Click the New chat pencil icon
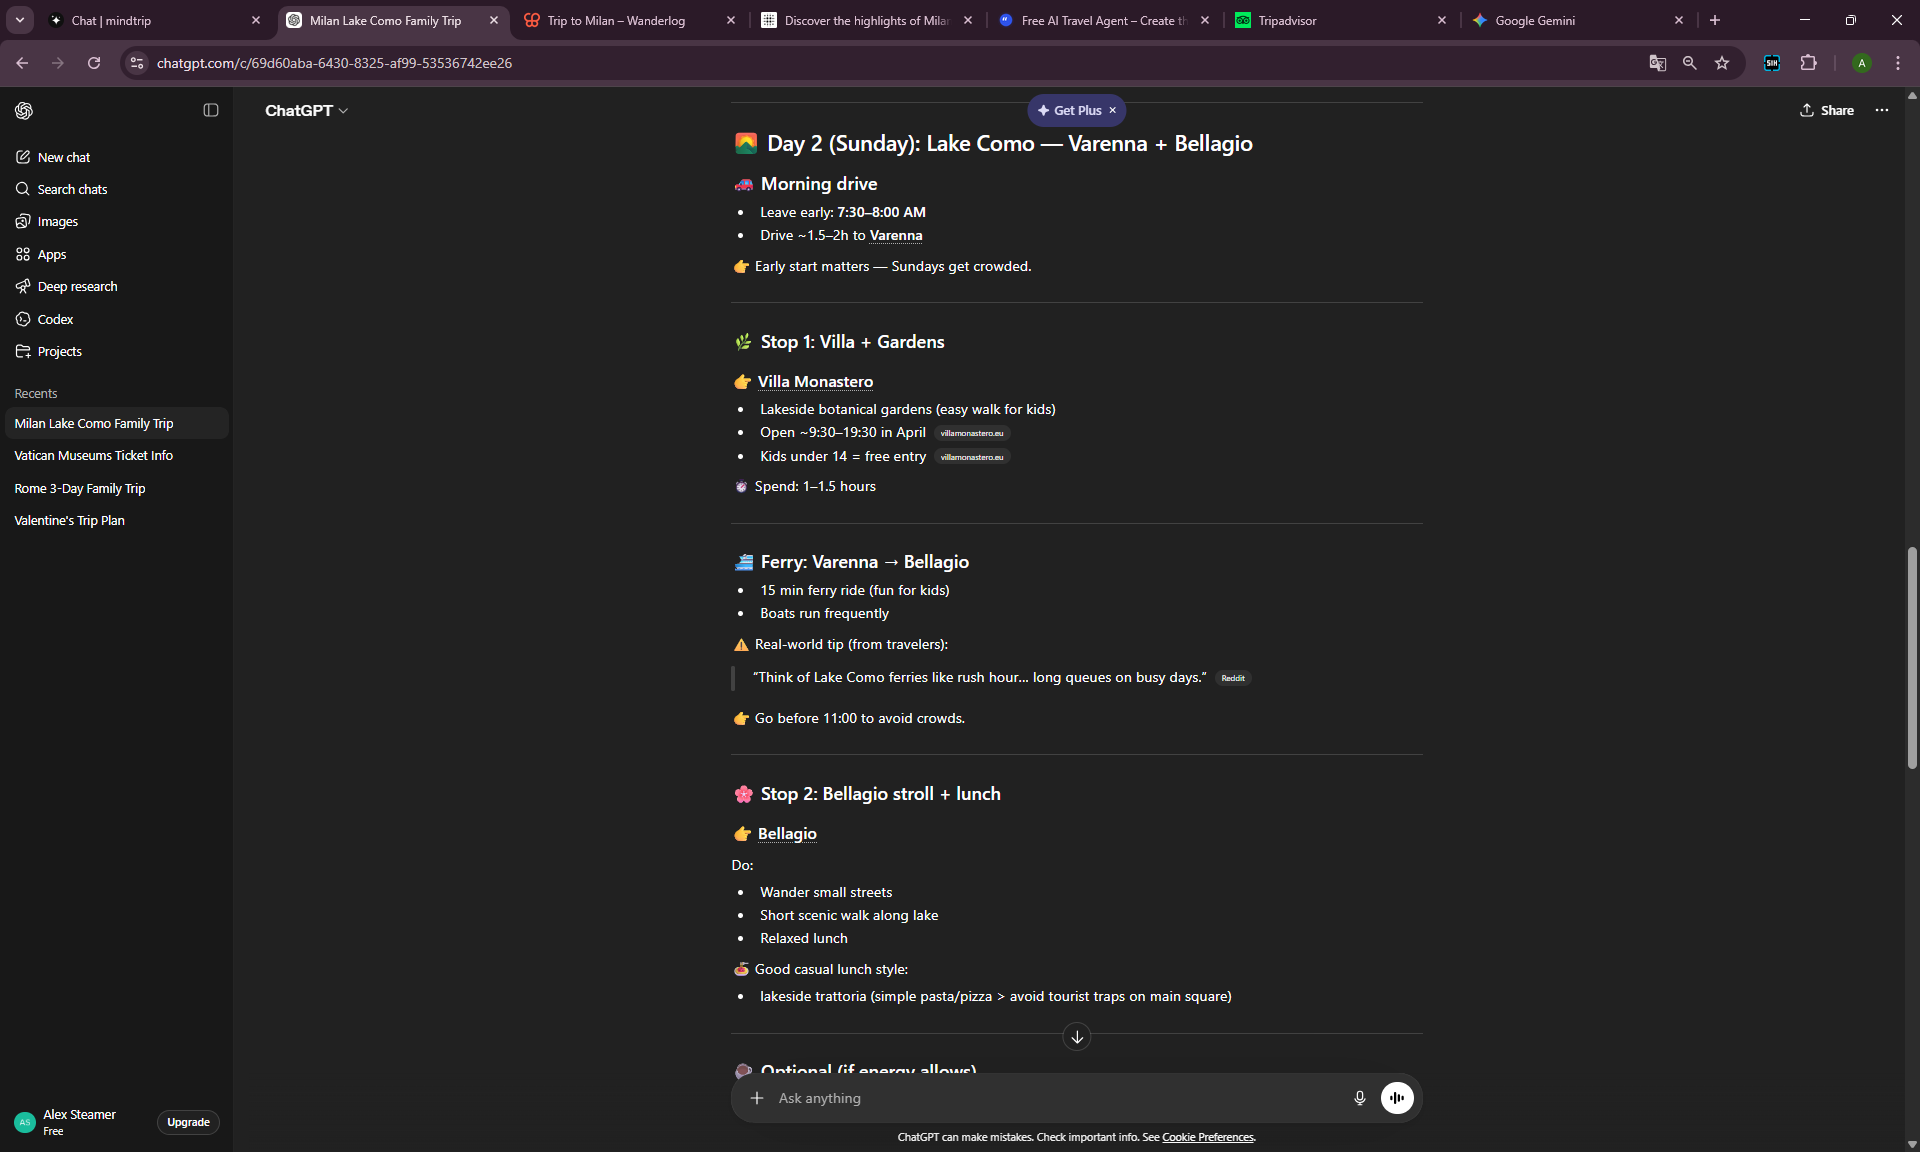The image size is (1920, 1152). 23,157
